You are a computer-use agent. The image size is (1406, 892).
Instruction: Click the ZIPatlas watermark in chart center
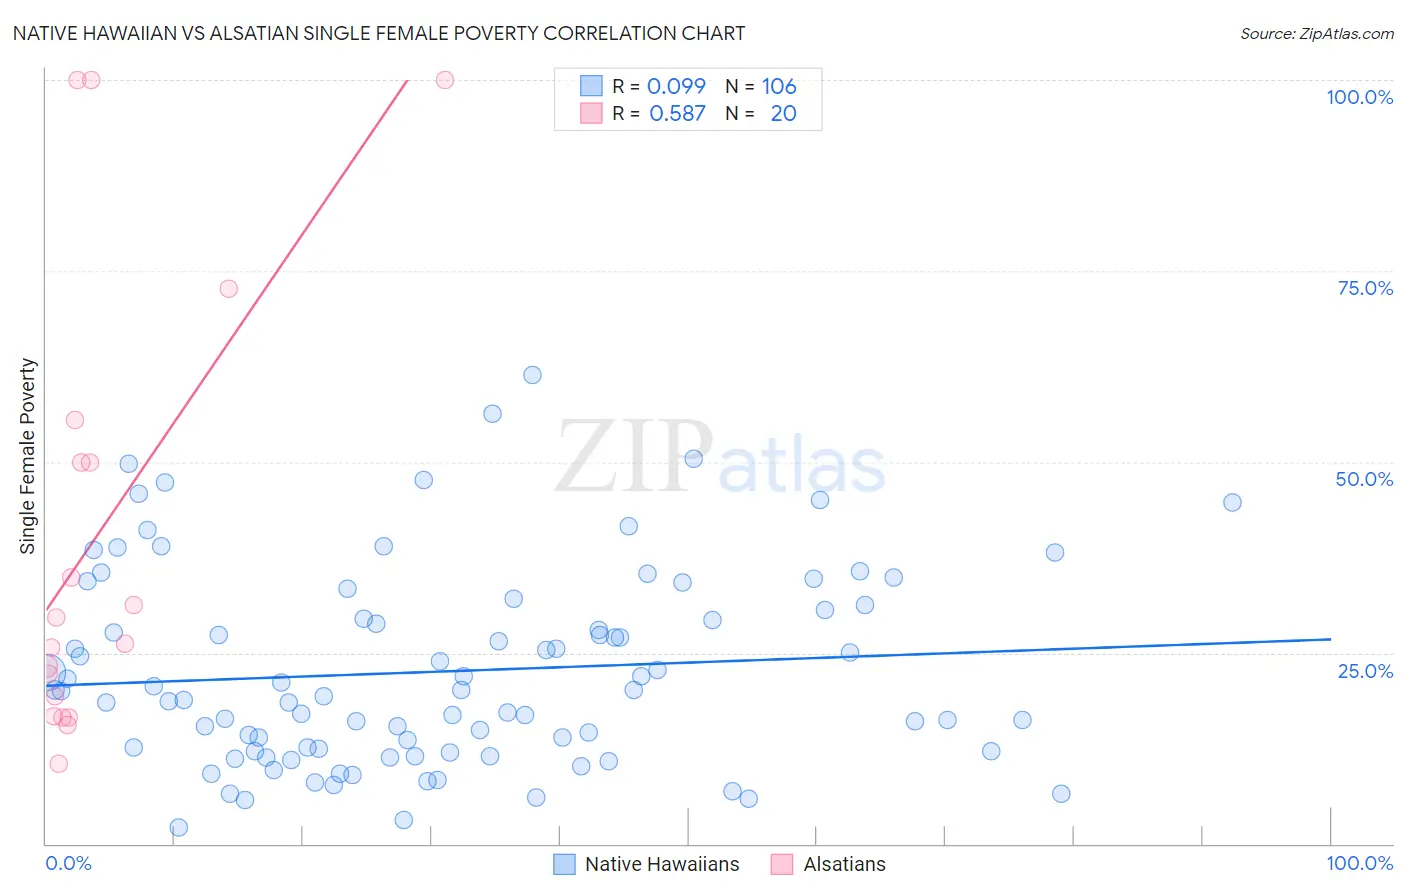[720, 459]
